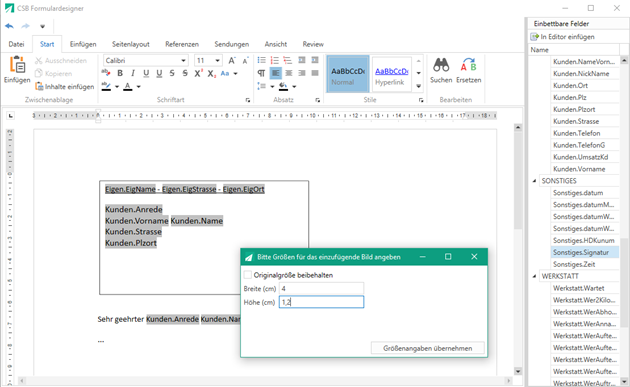Switch to the Einfügen ribbon tab
This screenshot has height=387, width=630.
point(83,44)
